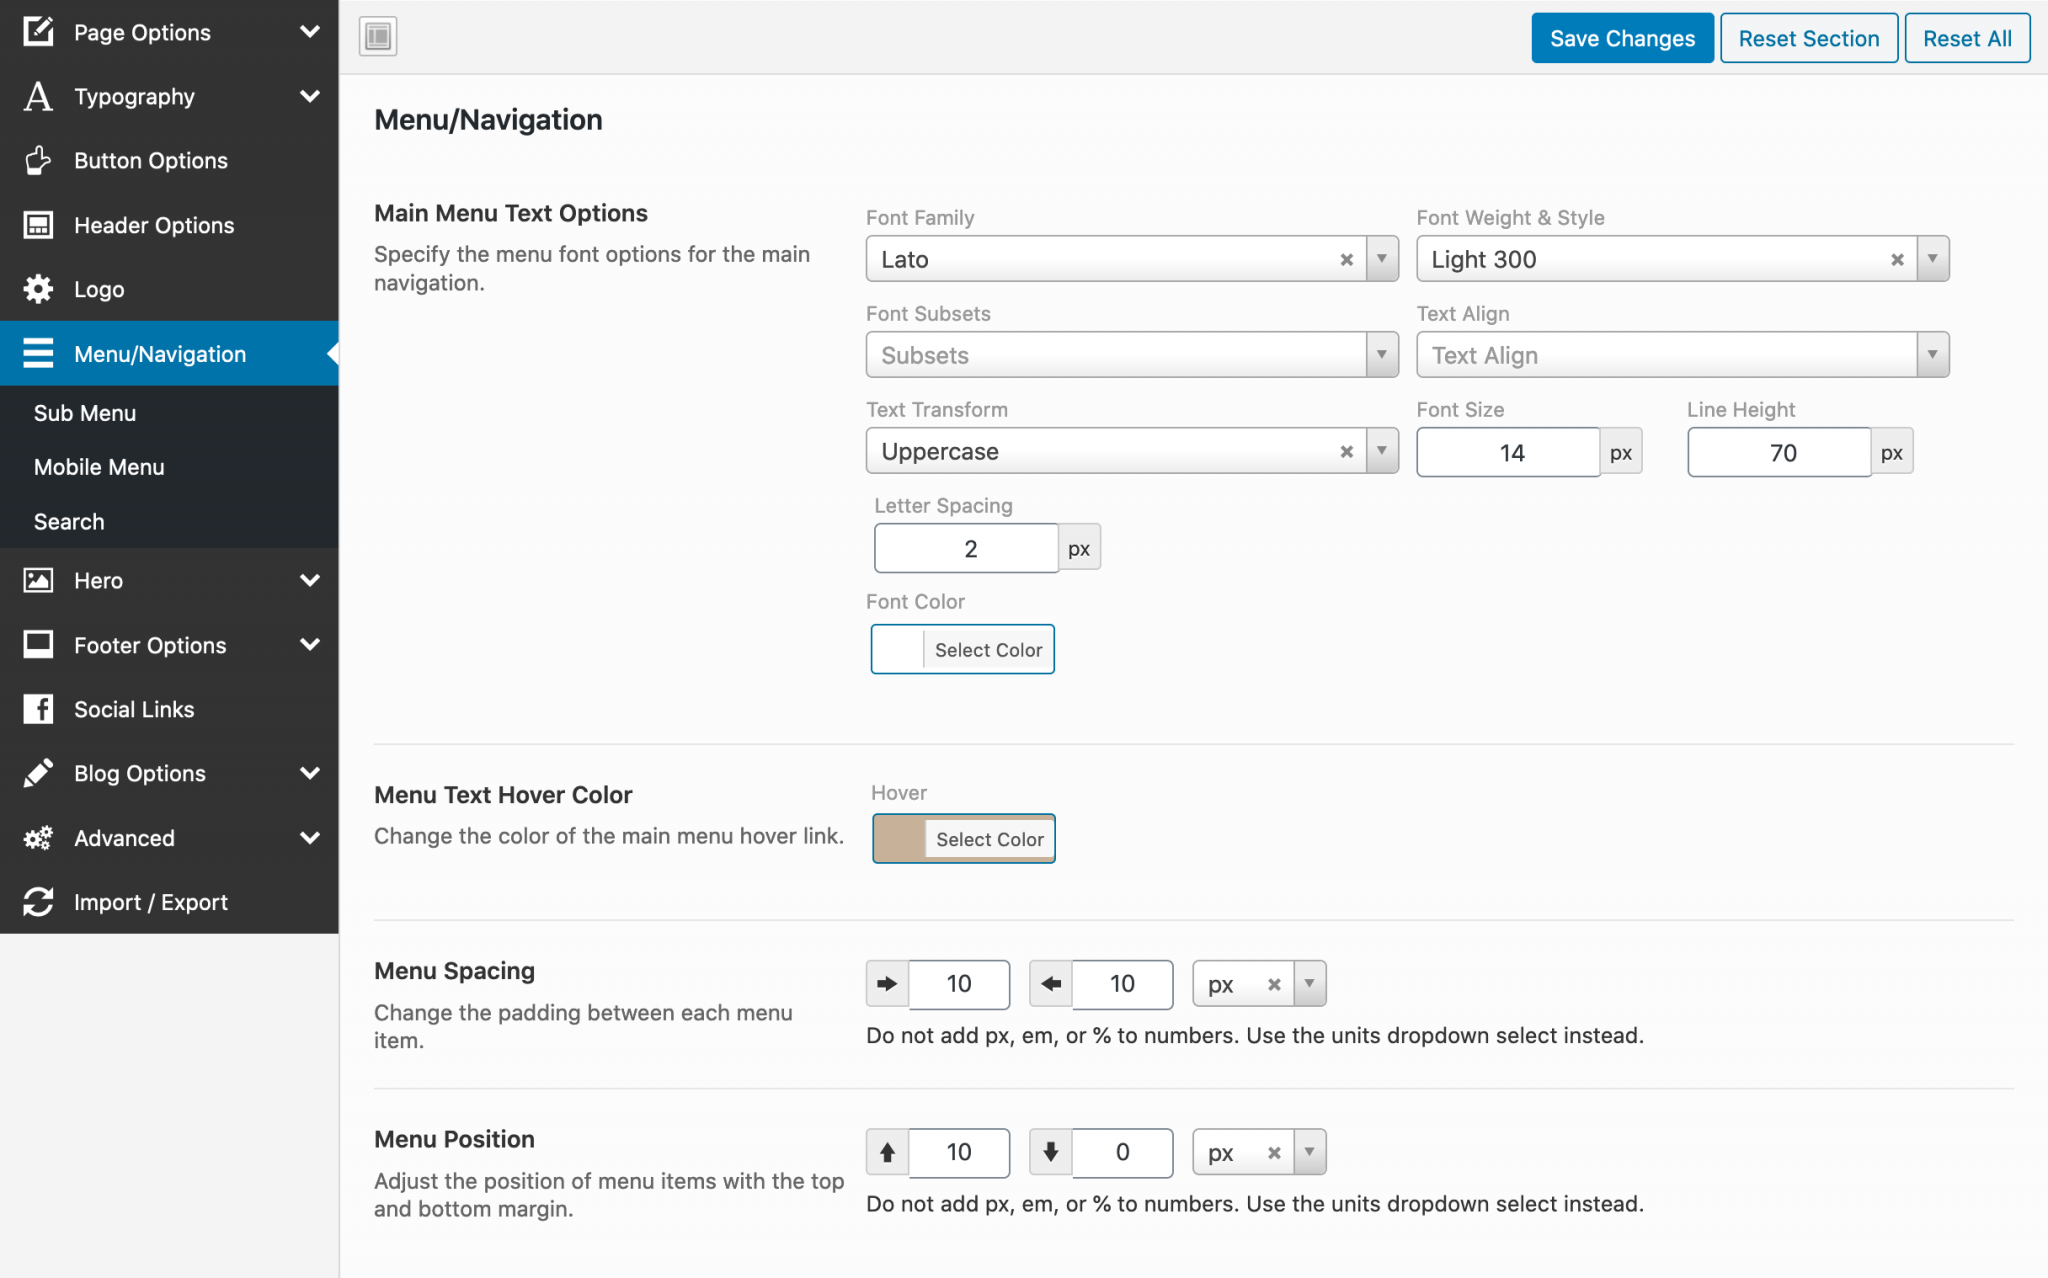Screen dimensions: 2048x1278
Task: Click the Header Options layout icon
Action: pos(38,225)
